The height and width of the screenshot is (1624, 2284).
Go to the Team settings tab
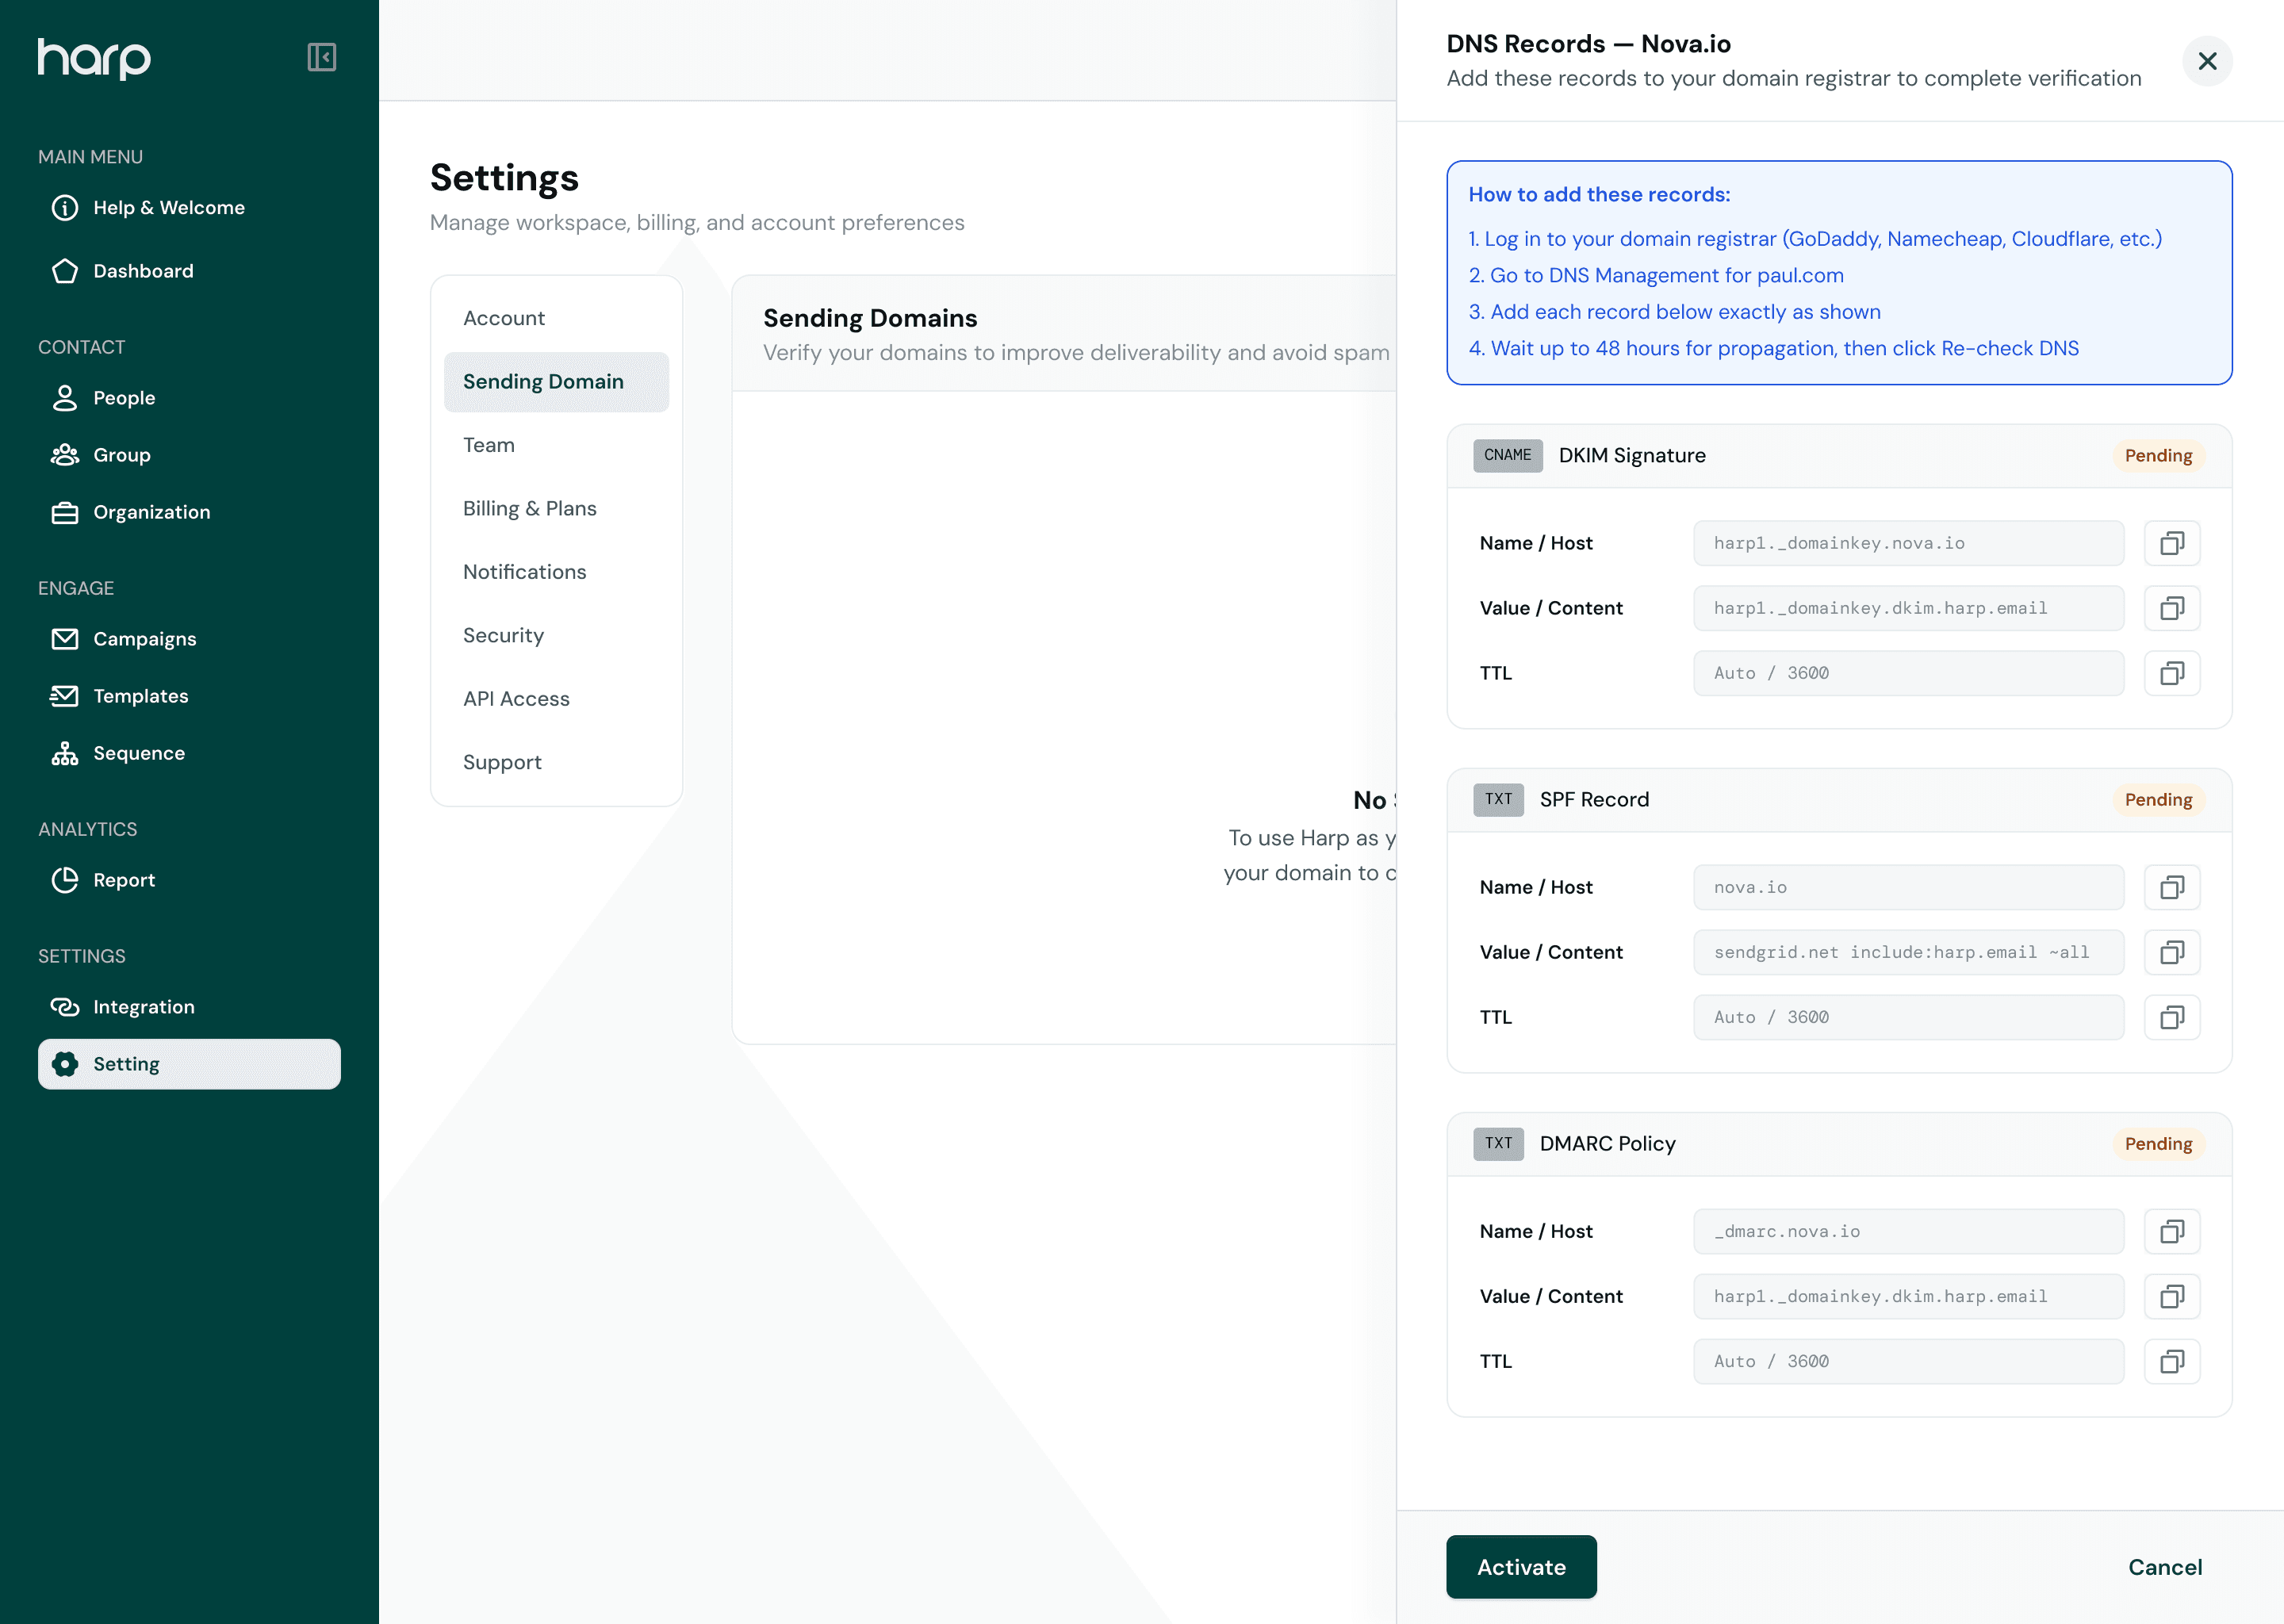pyautogui.click(x=556, y=445)
